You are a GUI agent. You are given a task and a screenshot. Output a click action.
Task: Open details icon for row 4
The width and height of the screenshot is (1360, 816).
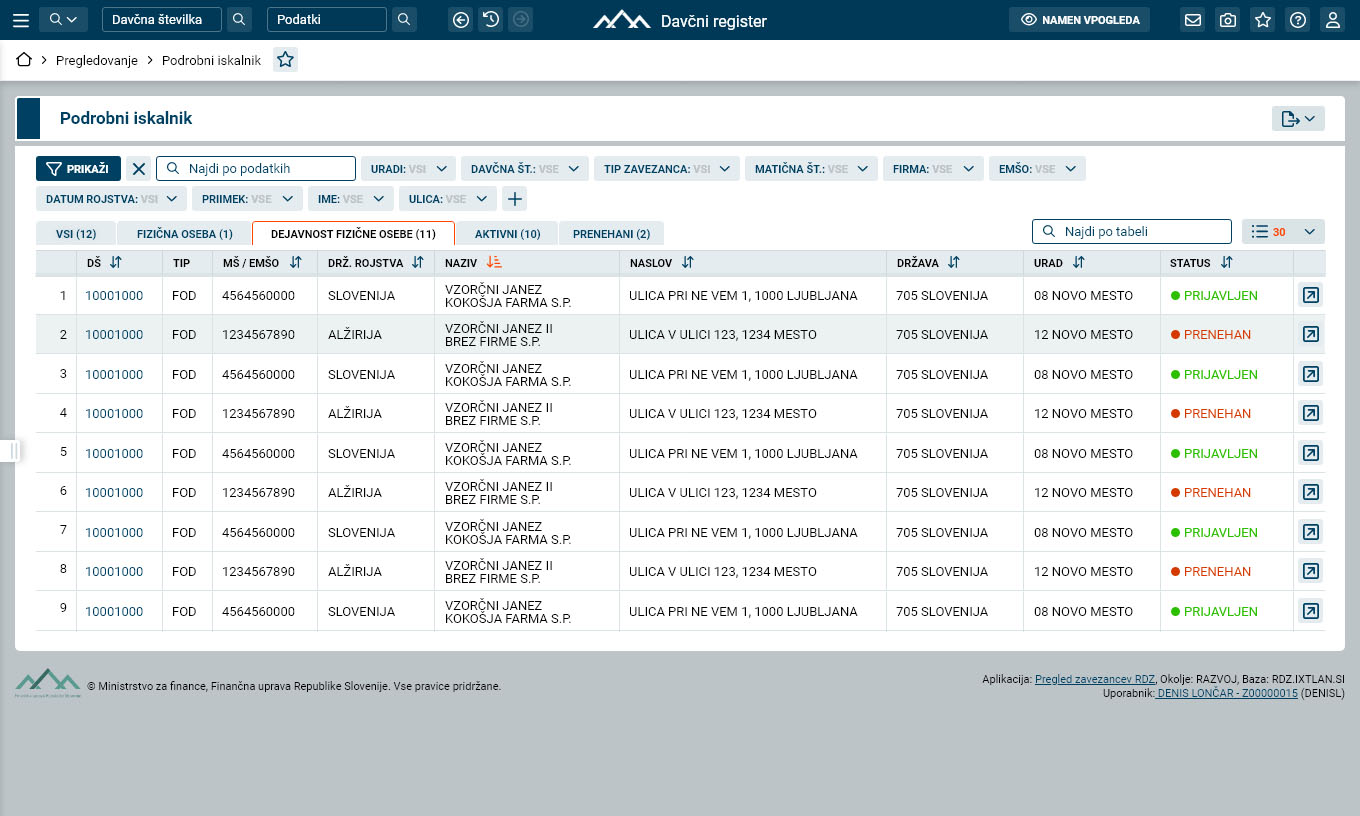click(x=1310, y=413)
